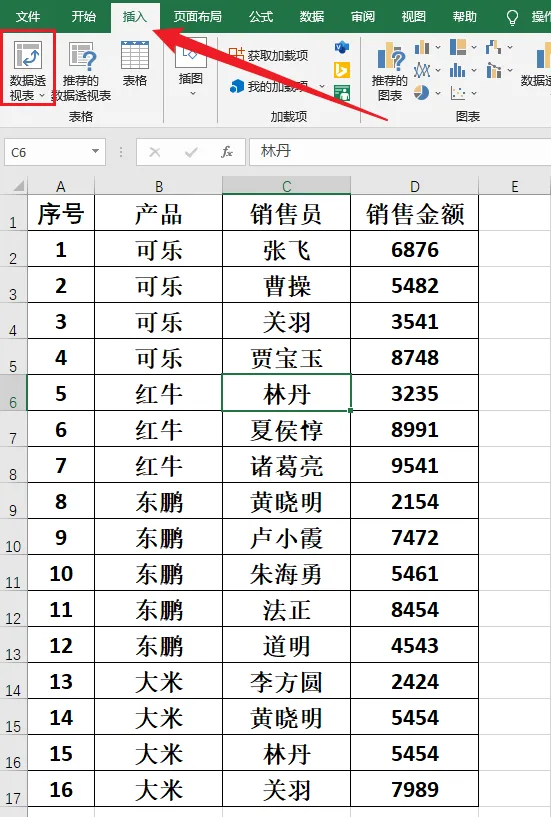
Task: Click the 销售员 header cell
Action: point(286,213)
